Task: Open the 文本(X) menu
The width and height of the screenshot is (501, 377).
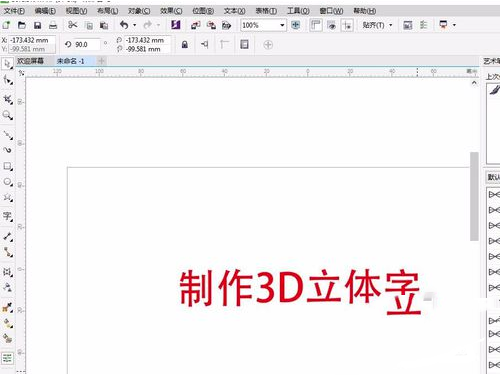Action: tap(234, 11)
